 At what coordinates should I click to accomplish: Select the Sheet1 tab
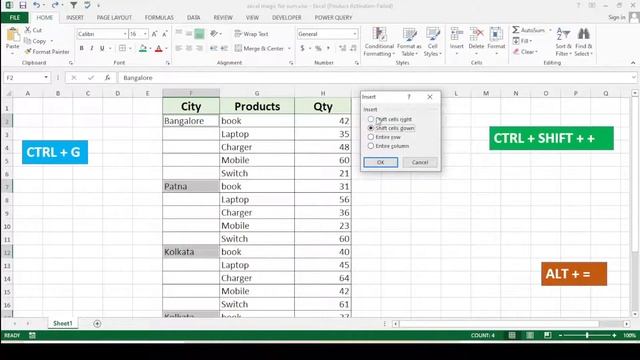pos(62,324)
